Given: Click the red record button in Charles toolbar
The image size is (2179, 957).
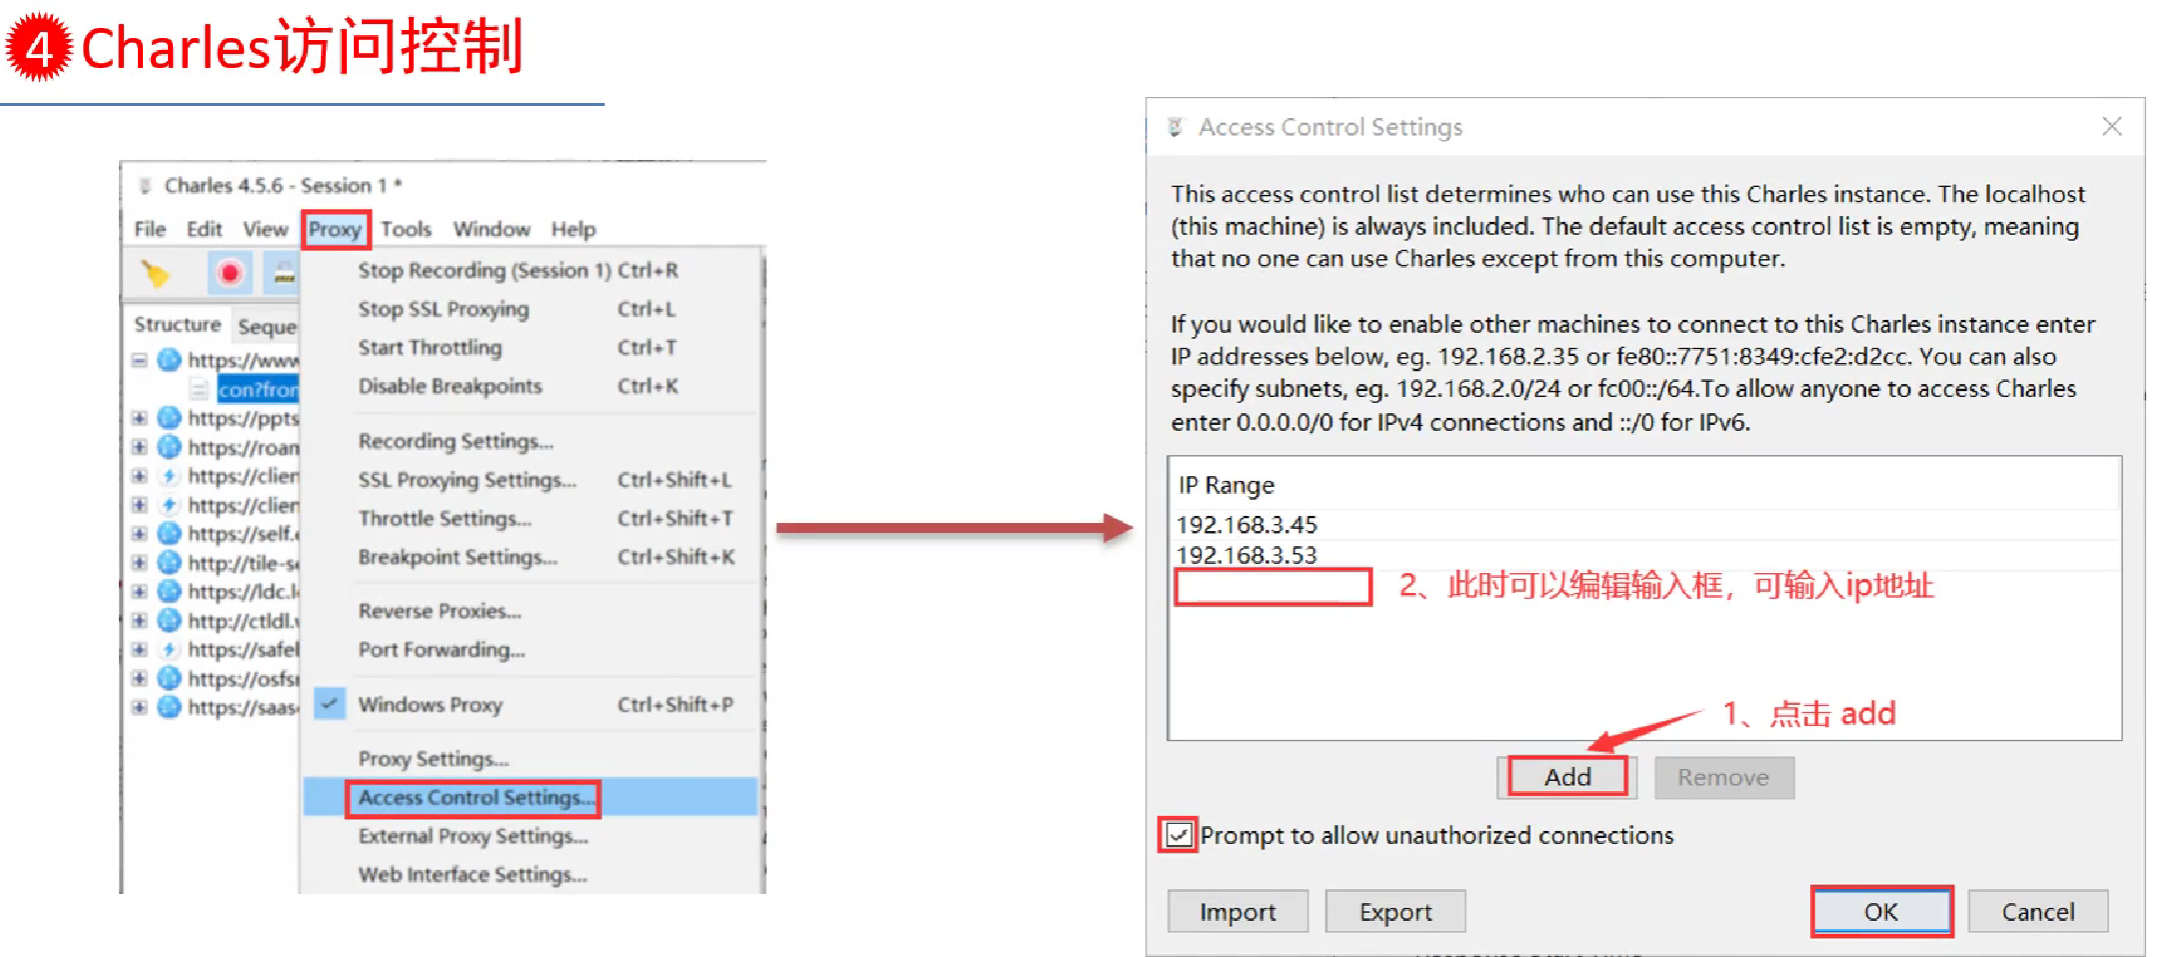Looking at the screenshot, I should pyautogui.click(x=230, y=273).
